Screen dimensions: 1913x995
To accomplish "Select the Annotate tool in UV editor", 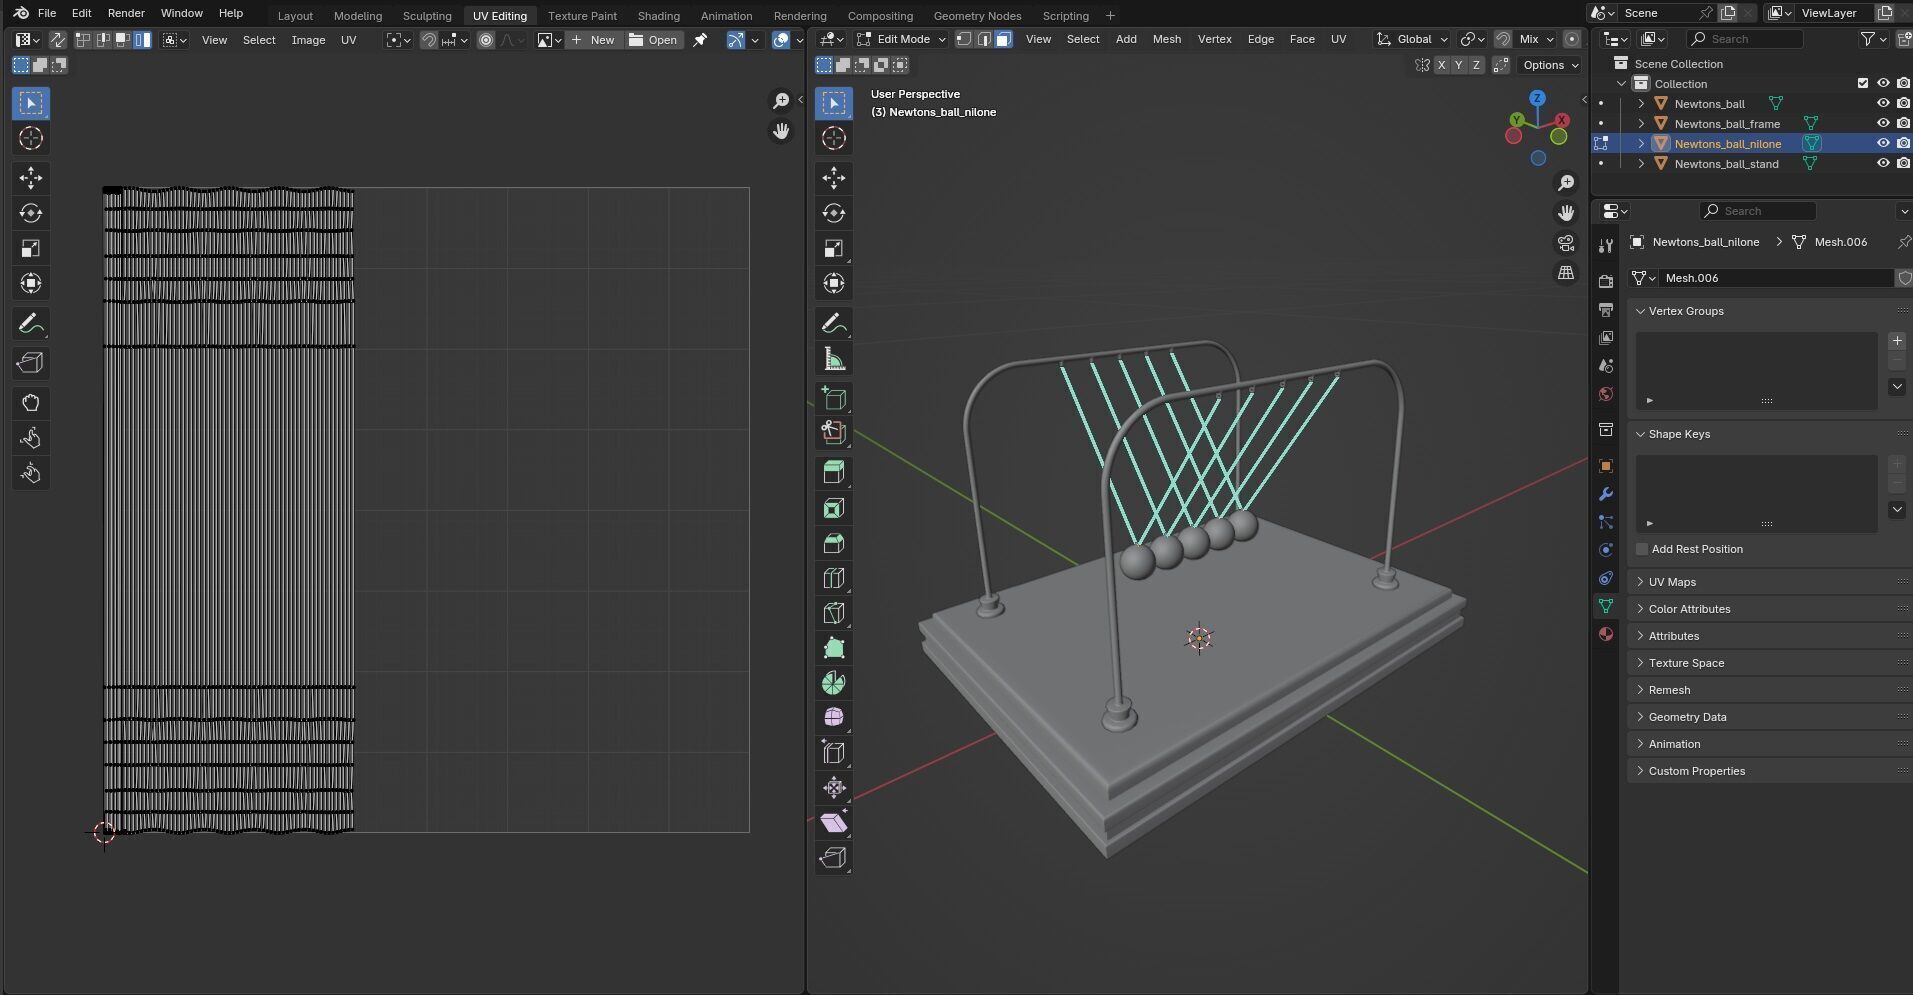I will click(31, 324).
